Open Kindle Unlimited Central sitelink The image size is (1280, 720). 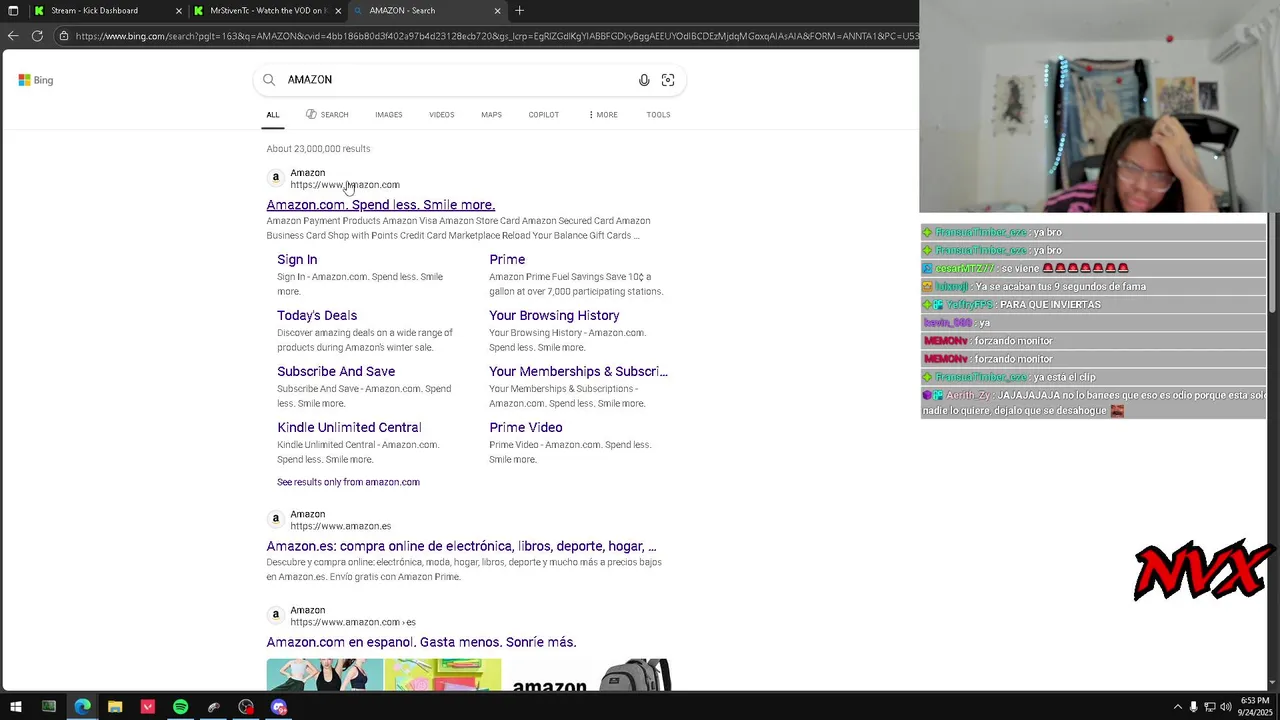click(349, 428)
